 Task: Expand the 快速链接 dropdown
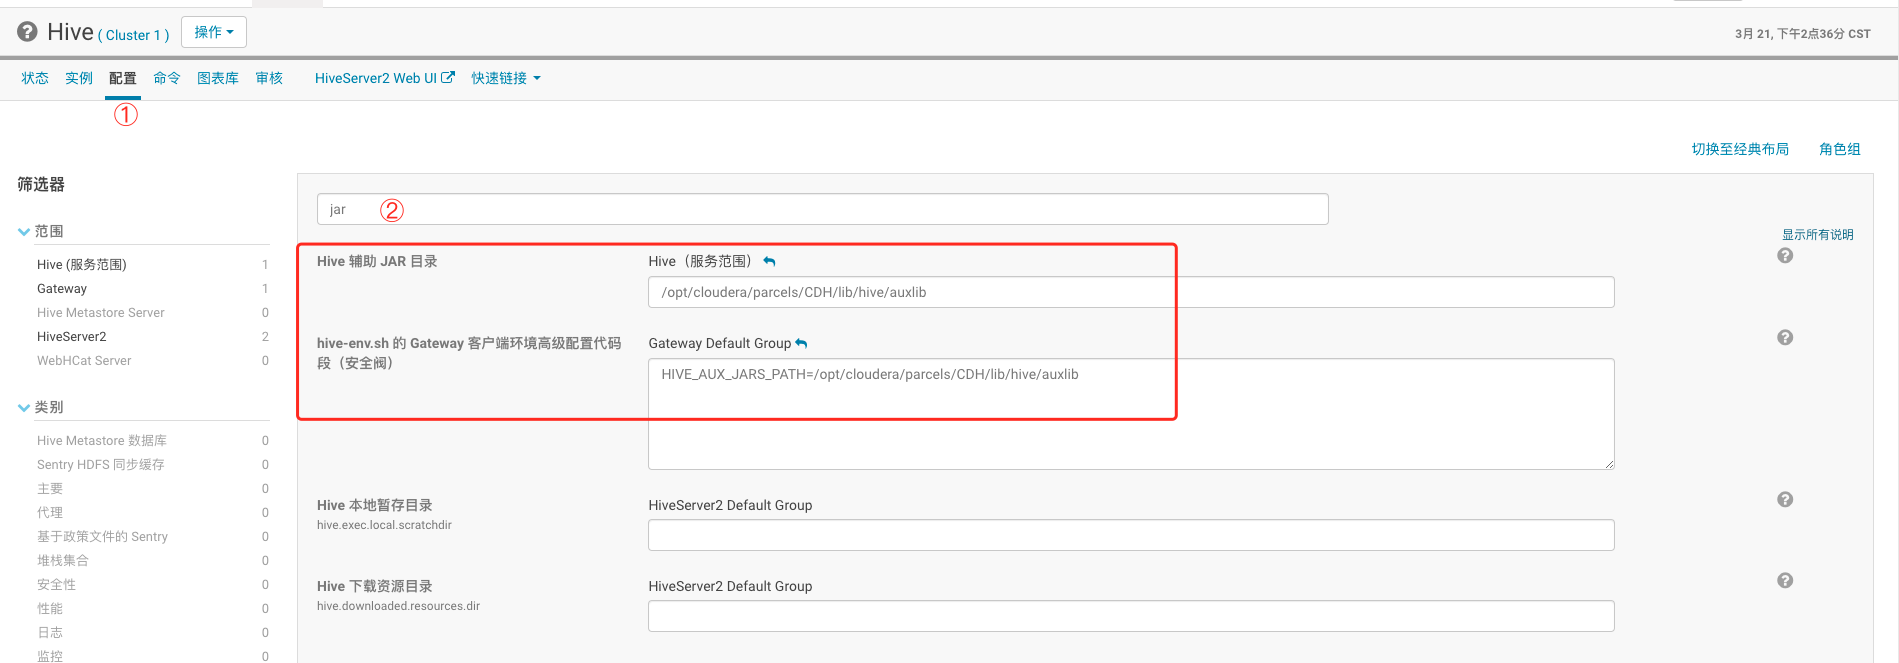pos(506,78)
